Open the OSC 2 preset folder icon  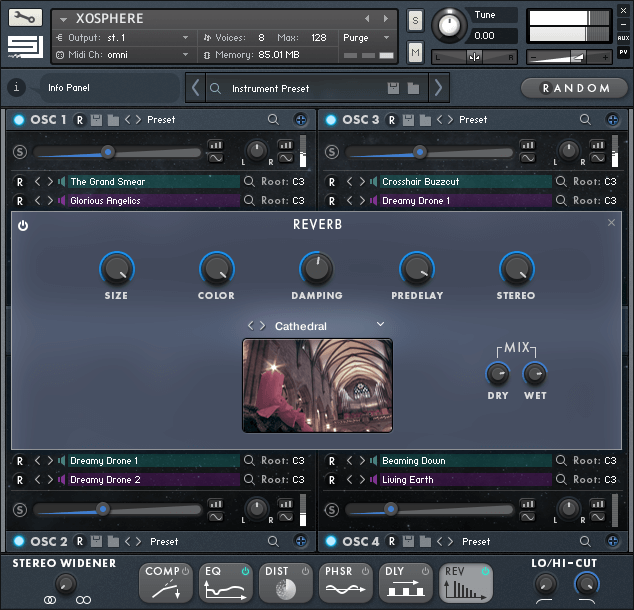point(113,541)
